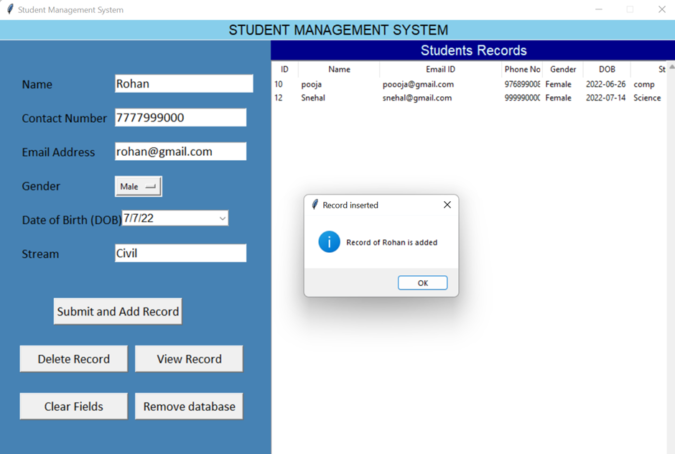Click the feather icon in Record inserted title
Image resolution: width=675 pixels, height=454 pixels.
(x=315, y=204)
